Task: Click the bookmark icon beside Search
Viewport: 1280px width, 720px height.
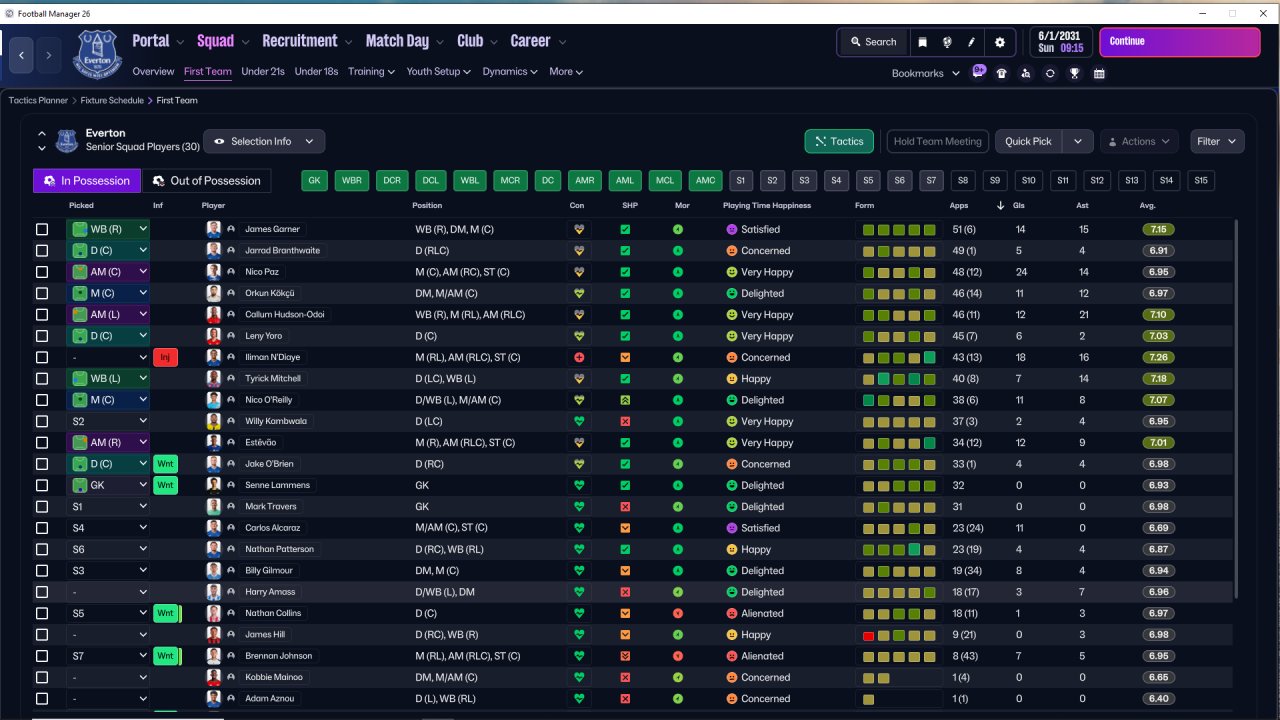Action: pos(922,42)
